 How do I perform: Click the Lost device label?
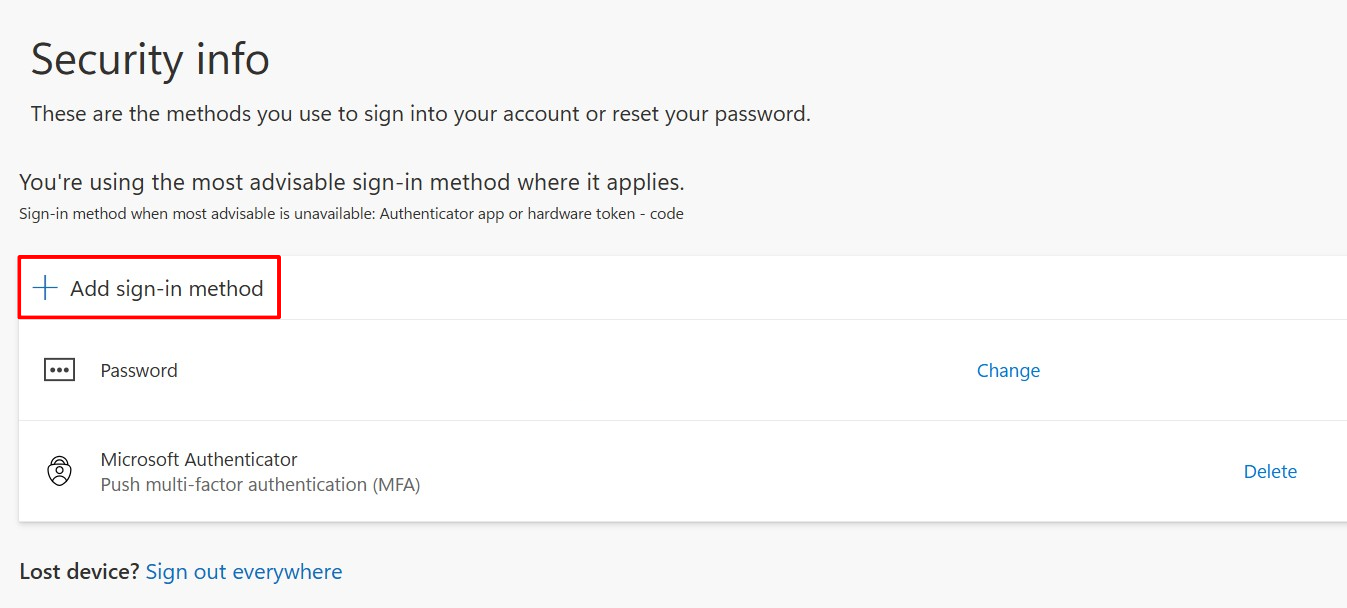77,571
